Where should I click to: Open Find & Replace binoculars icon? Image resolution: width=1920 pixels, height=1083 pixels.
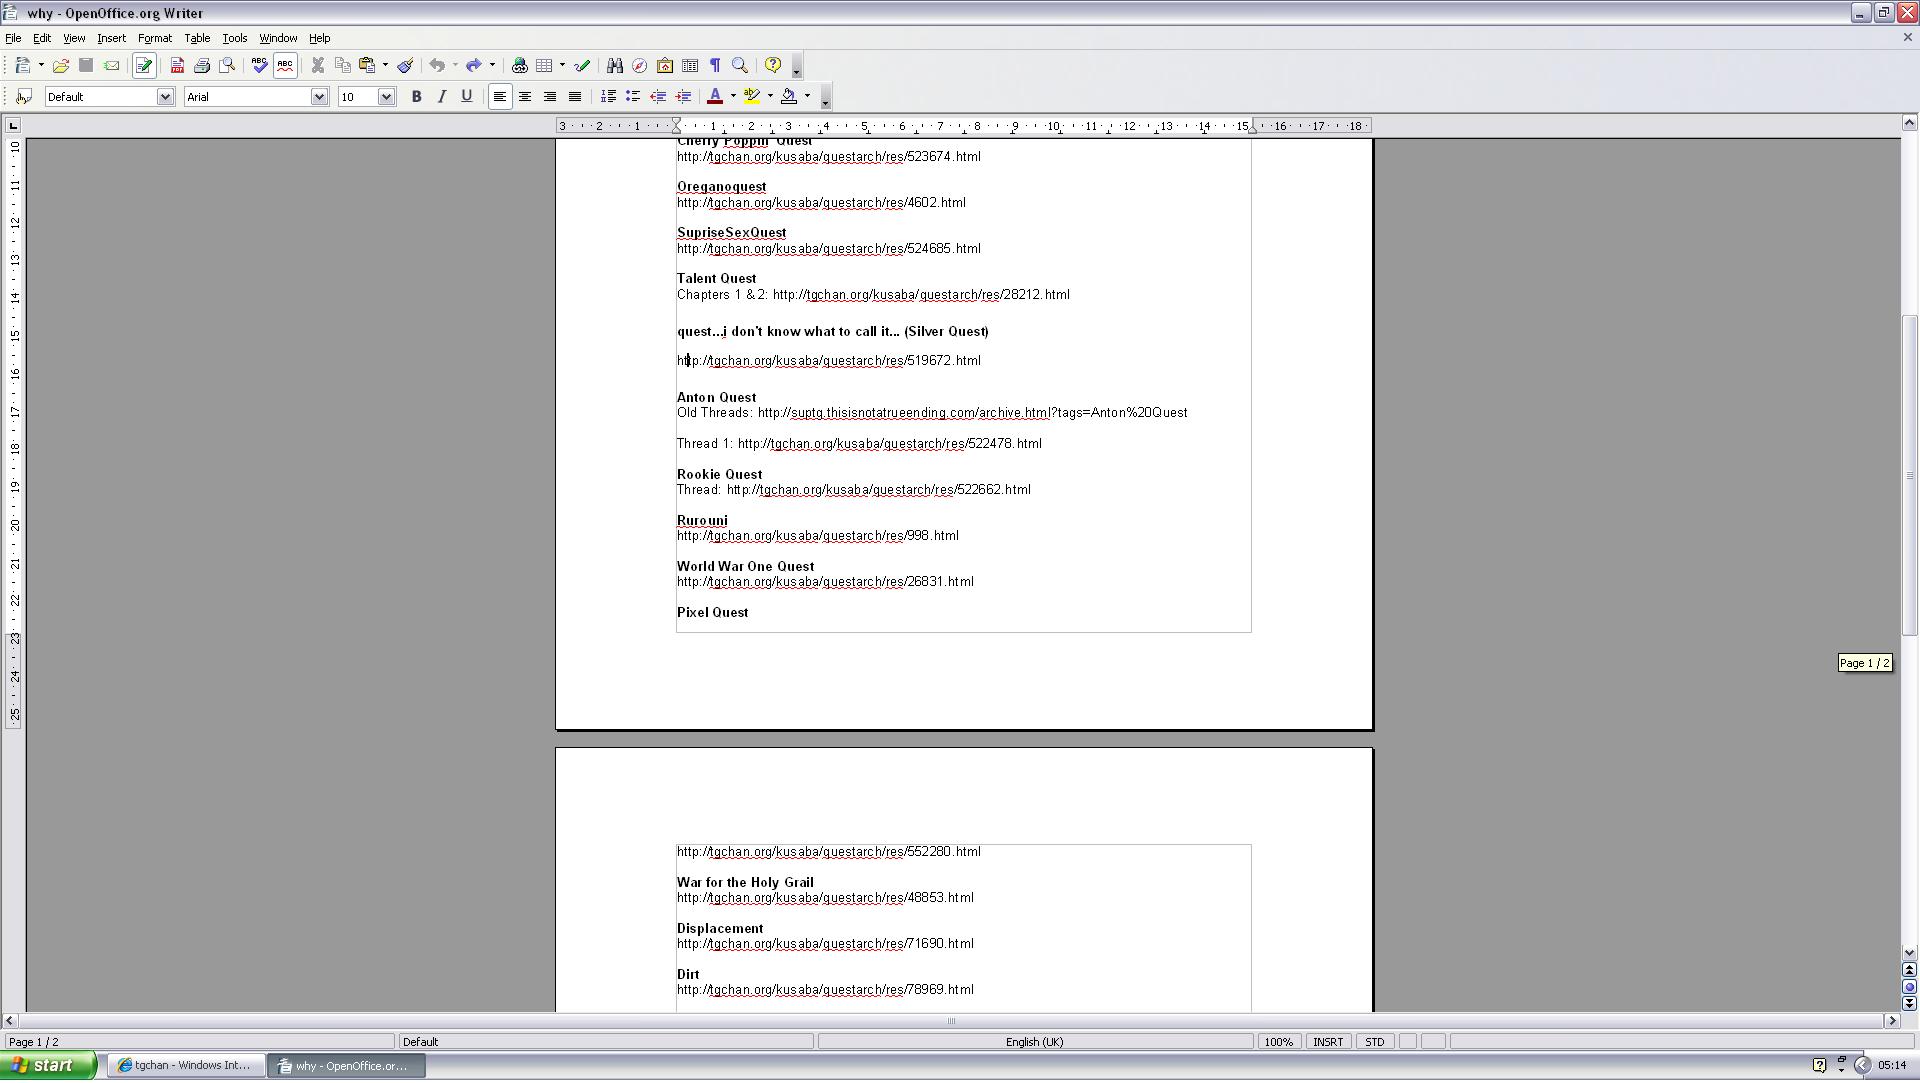614,66
